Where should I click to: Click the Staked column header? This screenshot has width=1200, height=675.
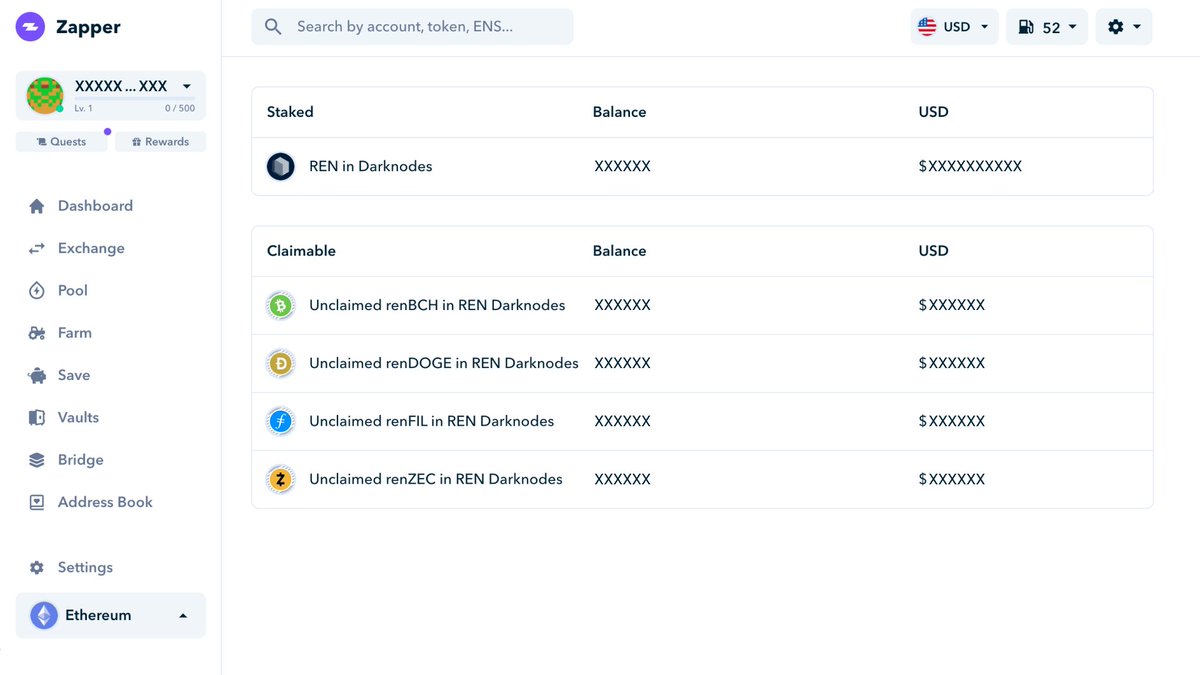[x=290, y=112]
